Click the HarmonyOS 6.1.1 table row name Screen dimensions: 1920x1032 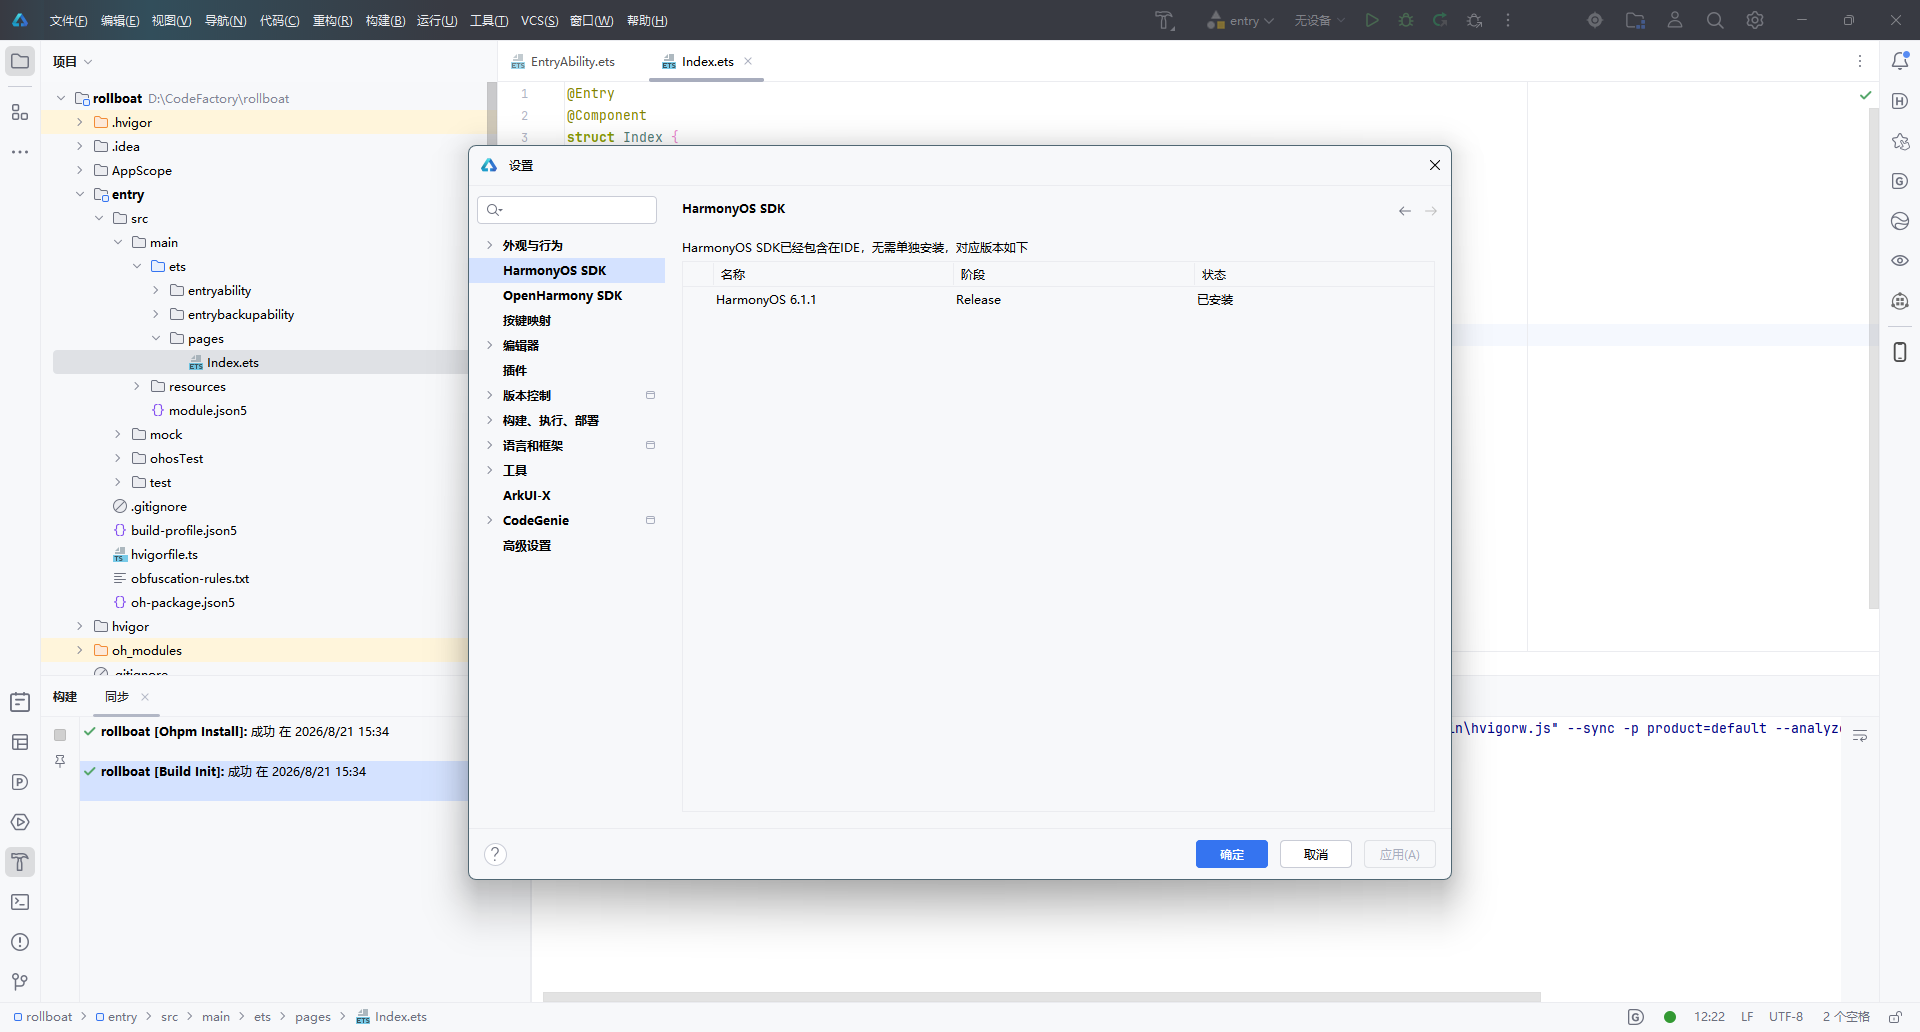point(766,299)
